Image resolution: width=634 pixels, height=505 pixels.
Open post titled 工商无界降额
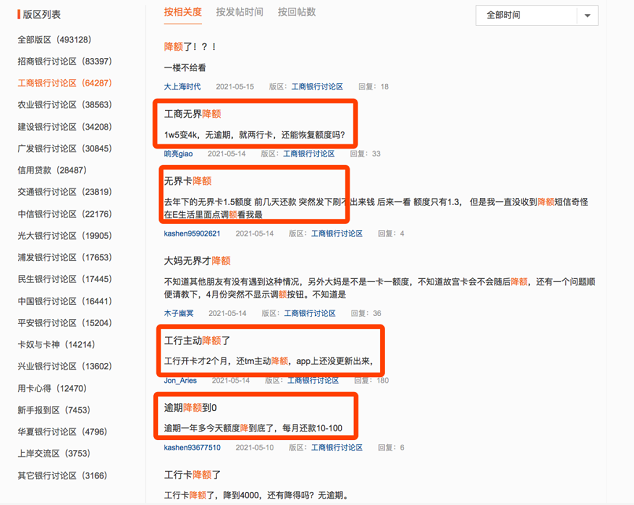pyautogui.click(x=192, y=114)
